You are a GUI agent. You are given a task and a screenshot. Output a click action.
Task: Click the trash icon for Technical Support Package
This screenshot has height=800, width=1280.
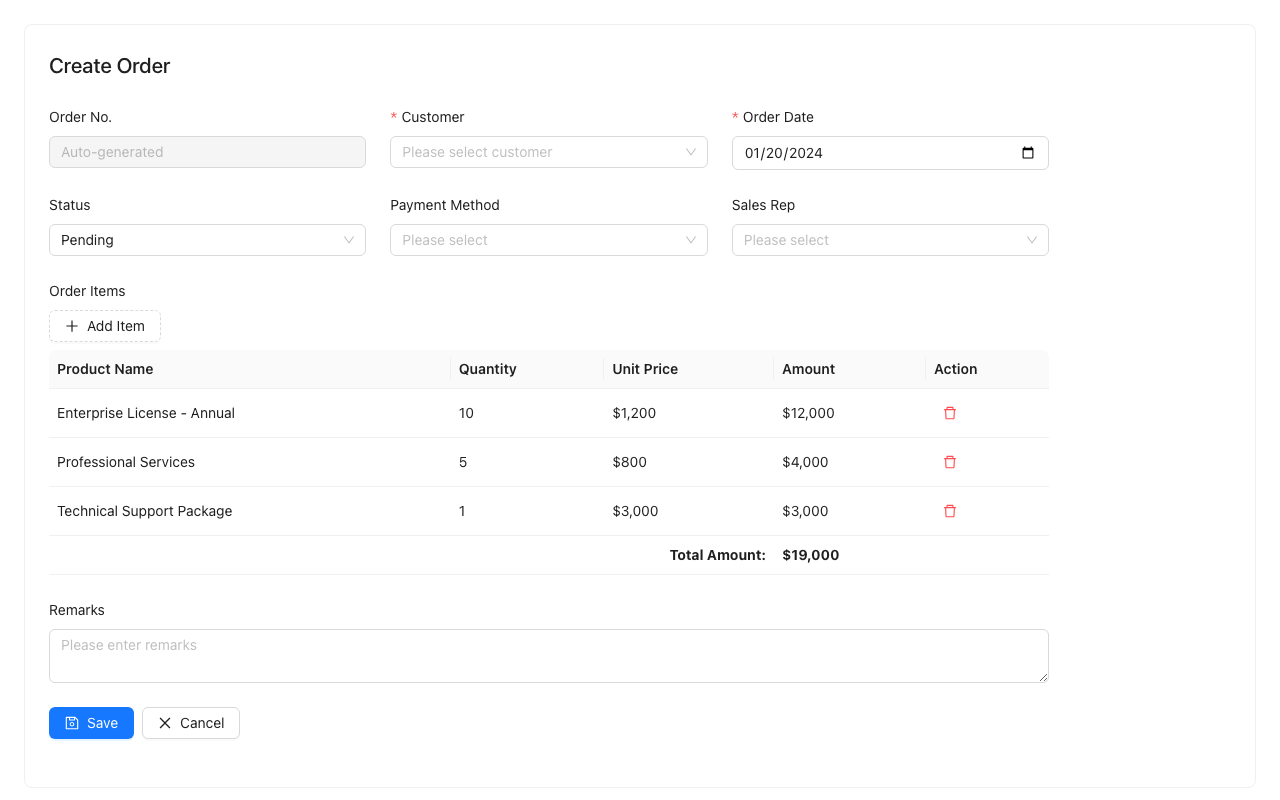(949, 510)
